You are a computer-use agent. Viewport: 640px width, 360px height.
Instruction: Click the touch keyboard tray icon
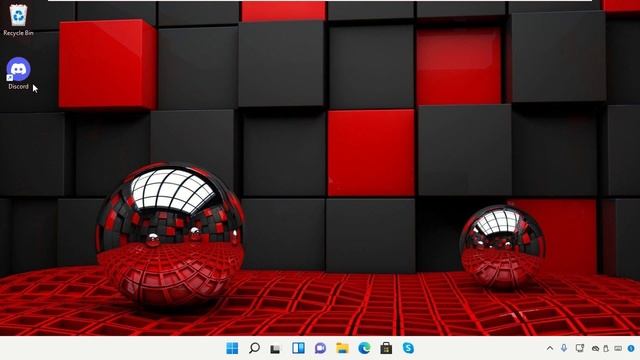point(618,349)
